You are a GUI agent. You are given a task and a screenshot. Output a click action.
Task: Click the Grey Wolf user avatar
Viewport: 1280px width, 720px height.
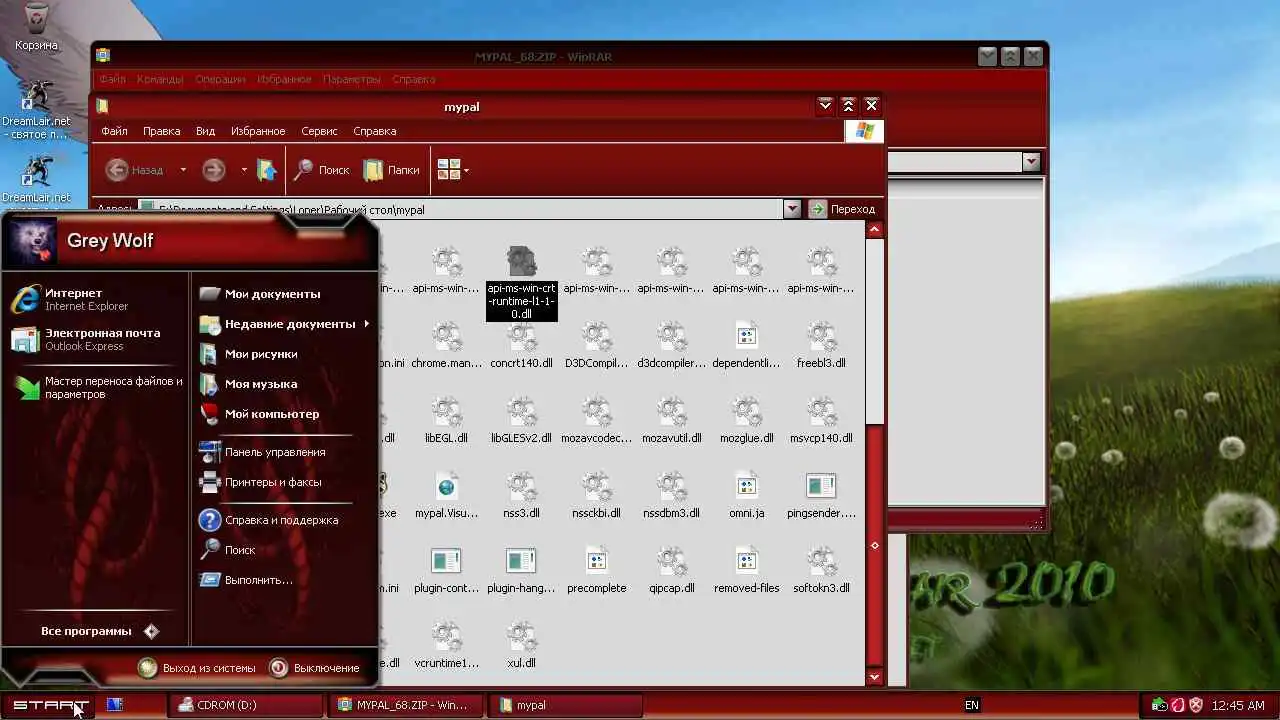tap(32, 241)
